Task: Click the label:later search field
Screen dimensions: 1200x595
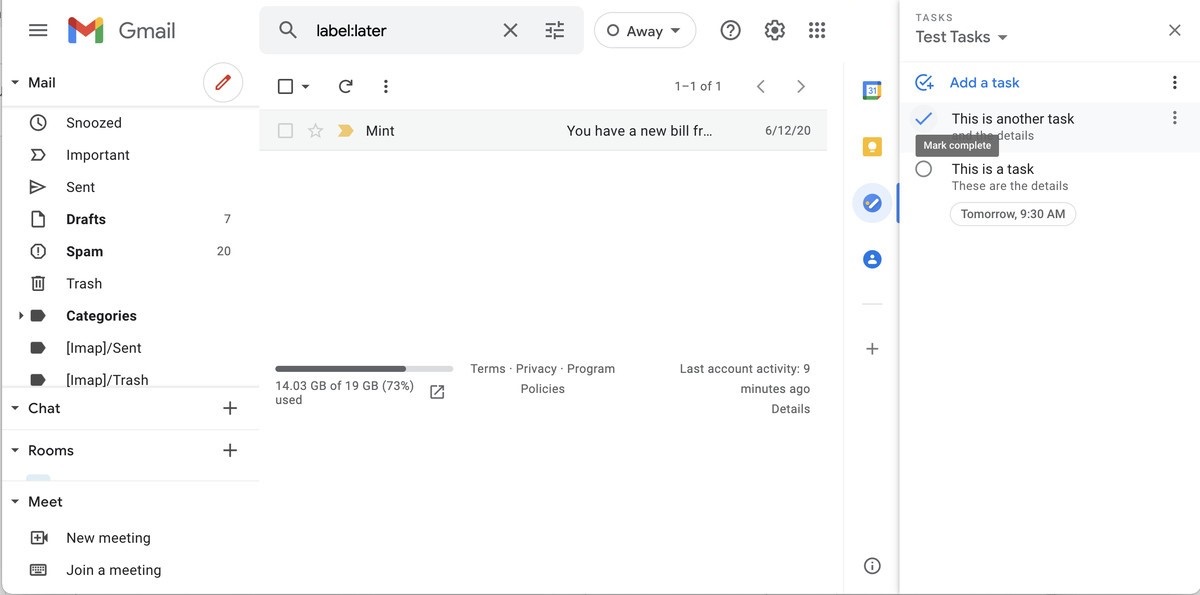Action: [x=400, y=31]
